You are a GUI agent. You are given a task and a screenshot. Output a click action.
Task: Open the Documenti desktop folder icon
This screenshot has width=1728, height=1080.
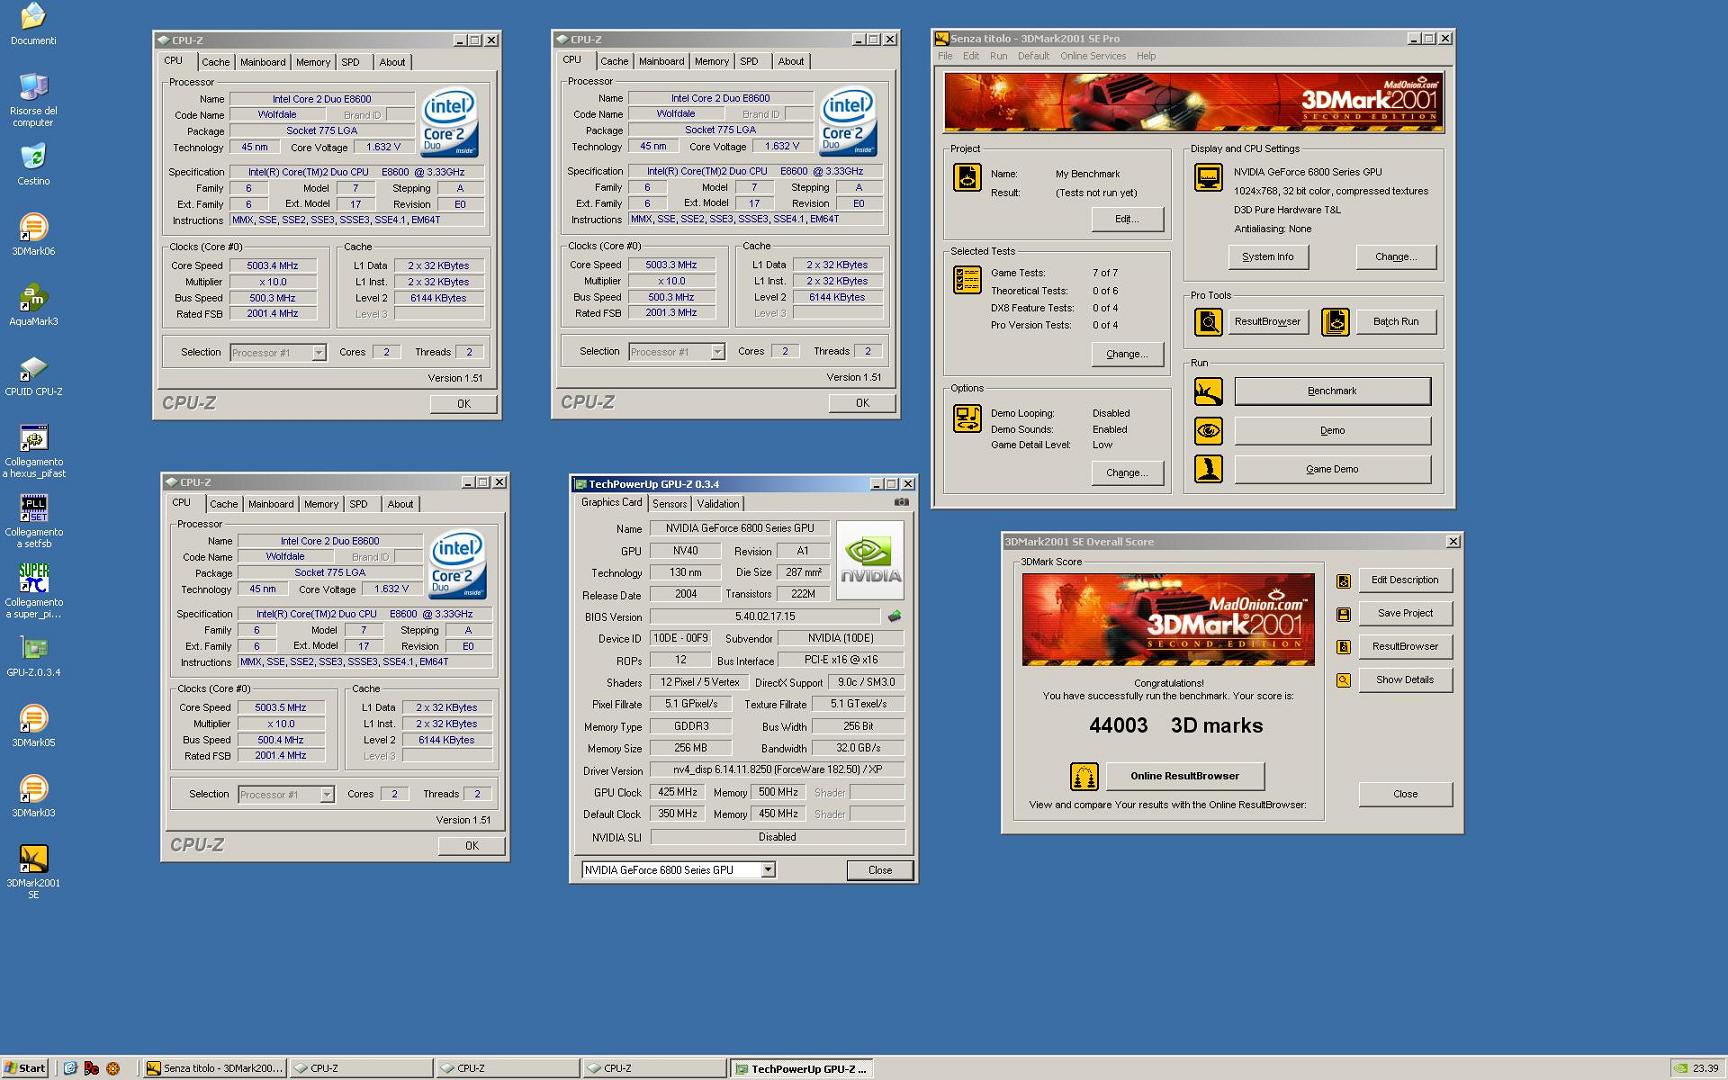tap(33, 17)
